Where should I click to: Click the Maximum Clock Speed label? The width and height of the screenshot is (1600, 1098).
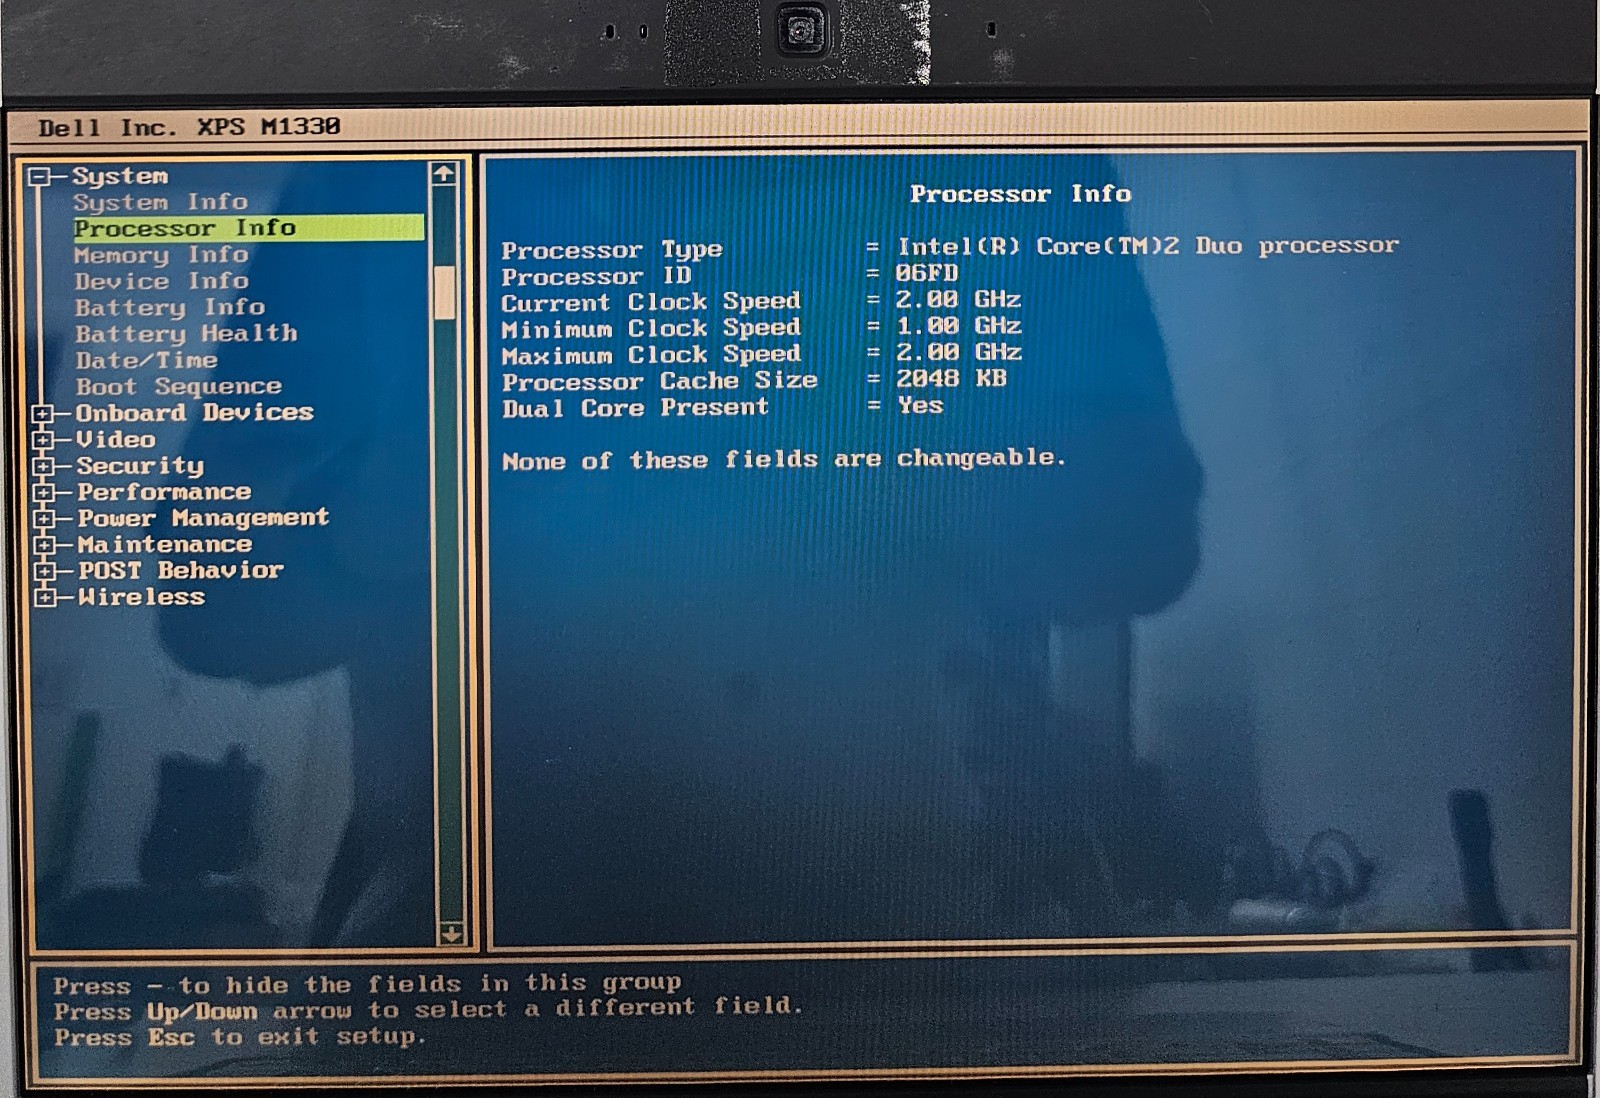[x=651, y=355]
